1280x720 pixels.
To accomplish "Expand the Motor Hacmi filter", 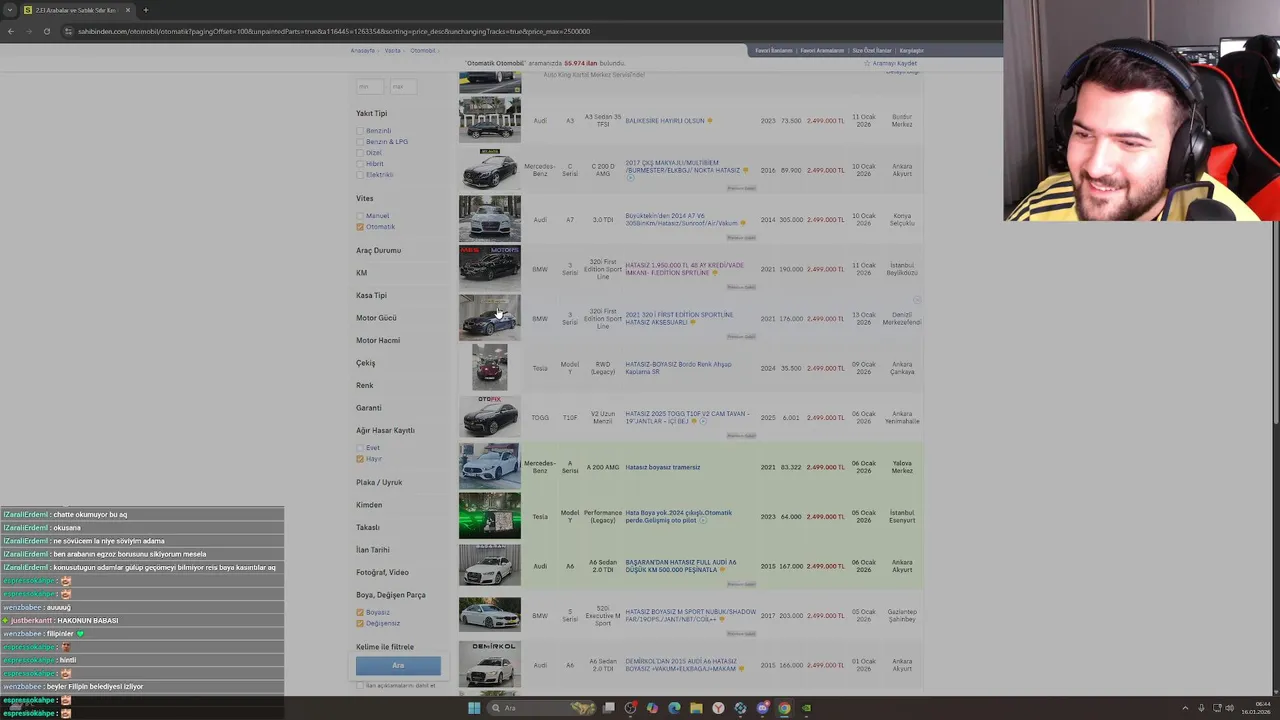I will pos(378,340).
